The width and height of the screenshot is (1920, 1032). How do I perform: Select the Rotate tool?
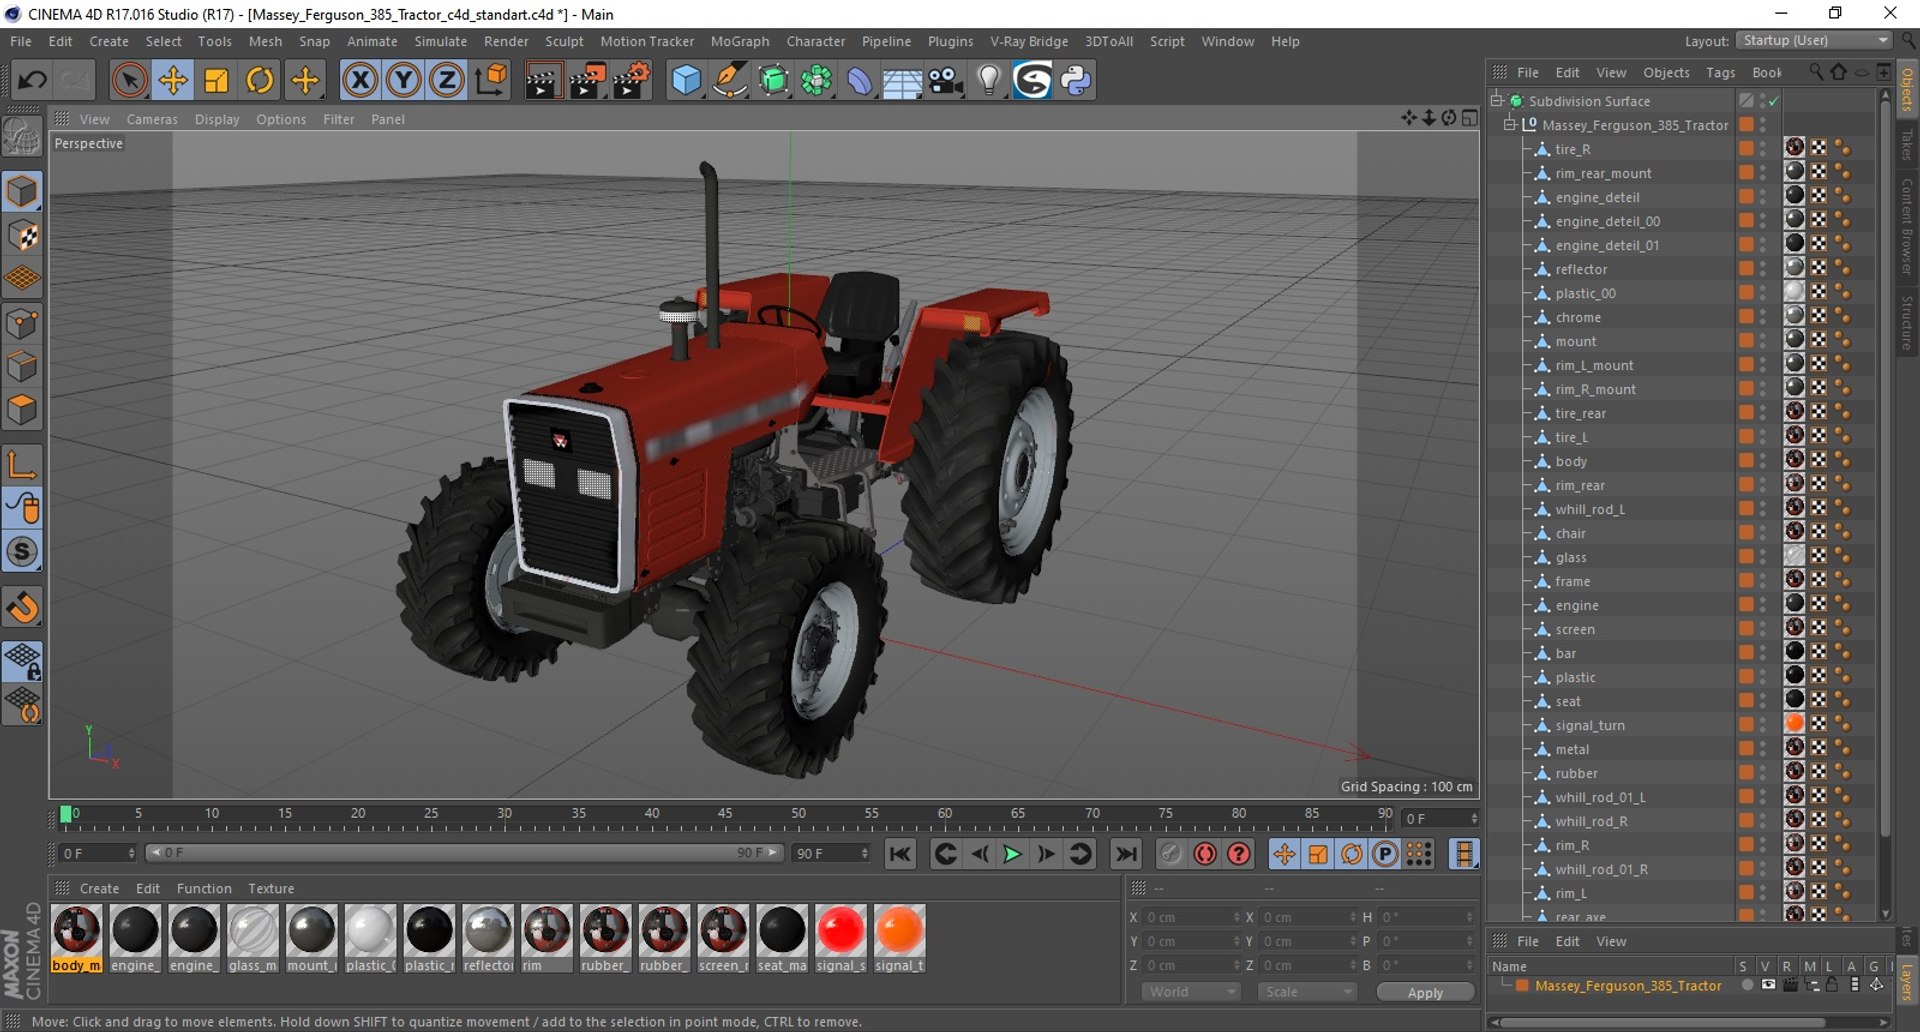(260, 80)
